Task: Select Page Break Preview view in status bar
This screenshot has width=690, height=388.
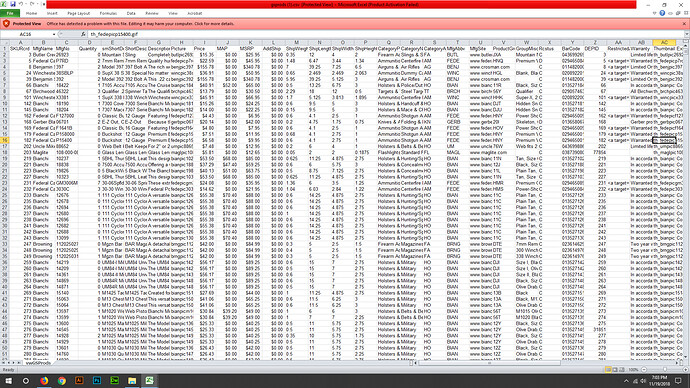Action: 622,370
